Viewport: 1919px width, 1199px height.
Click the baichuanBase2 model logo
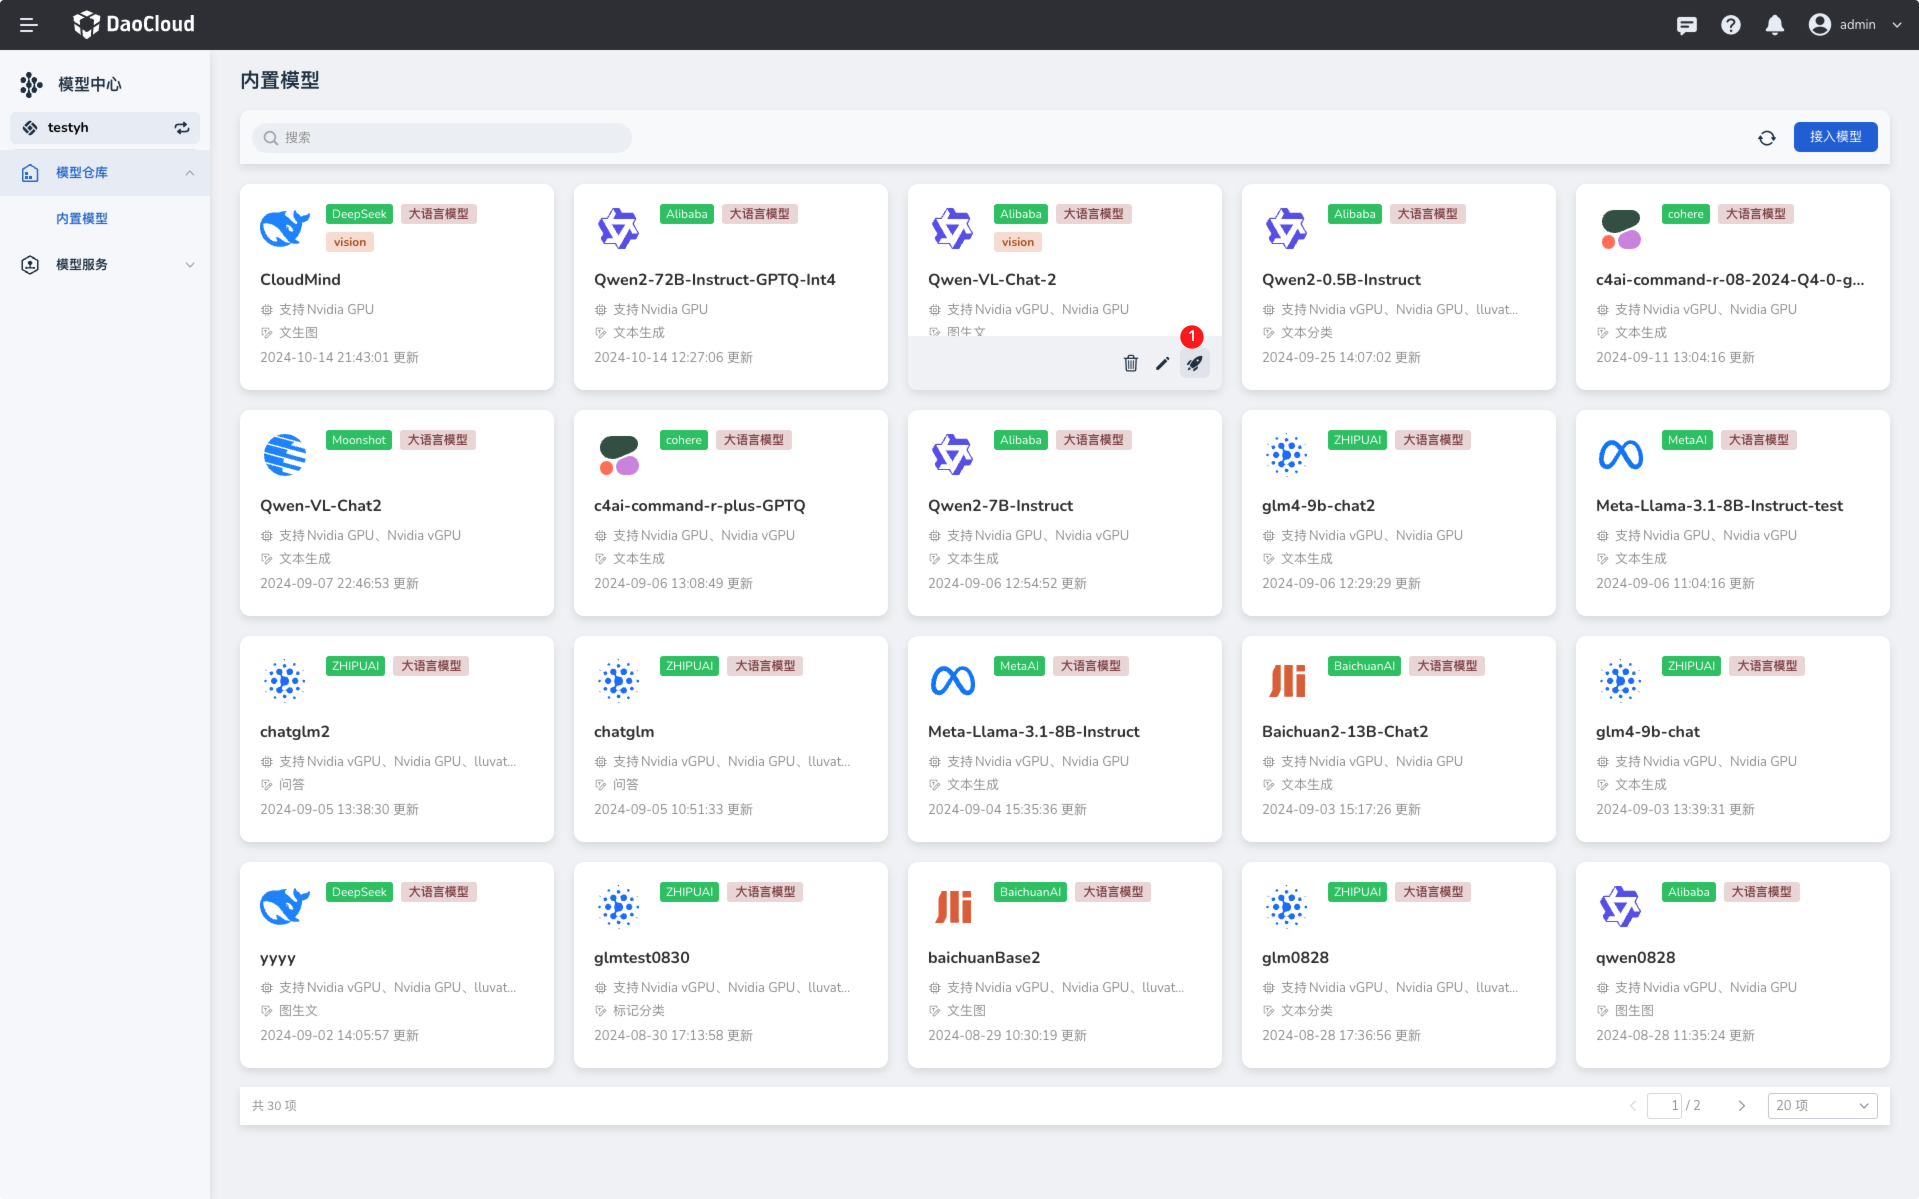point(953,907)
